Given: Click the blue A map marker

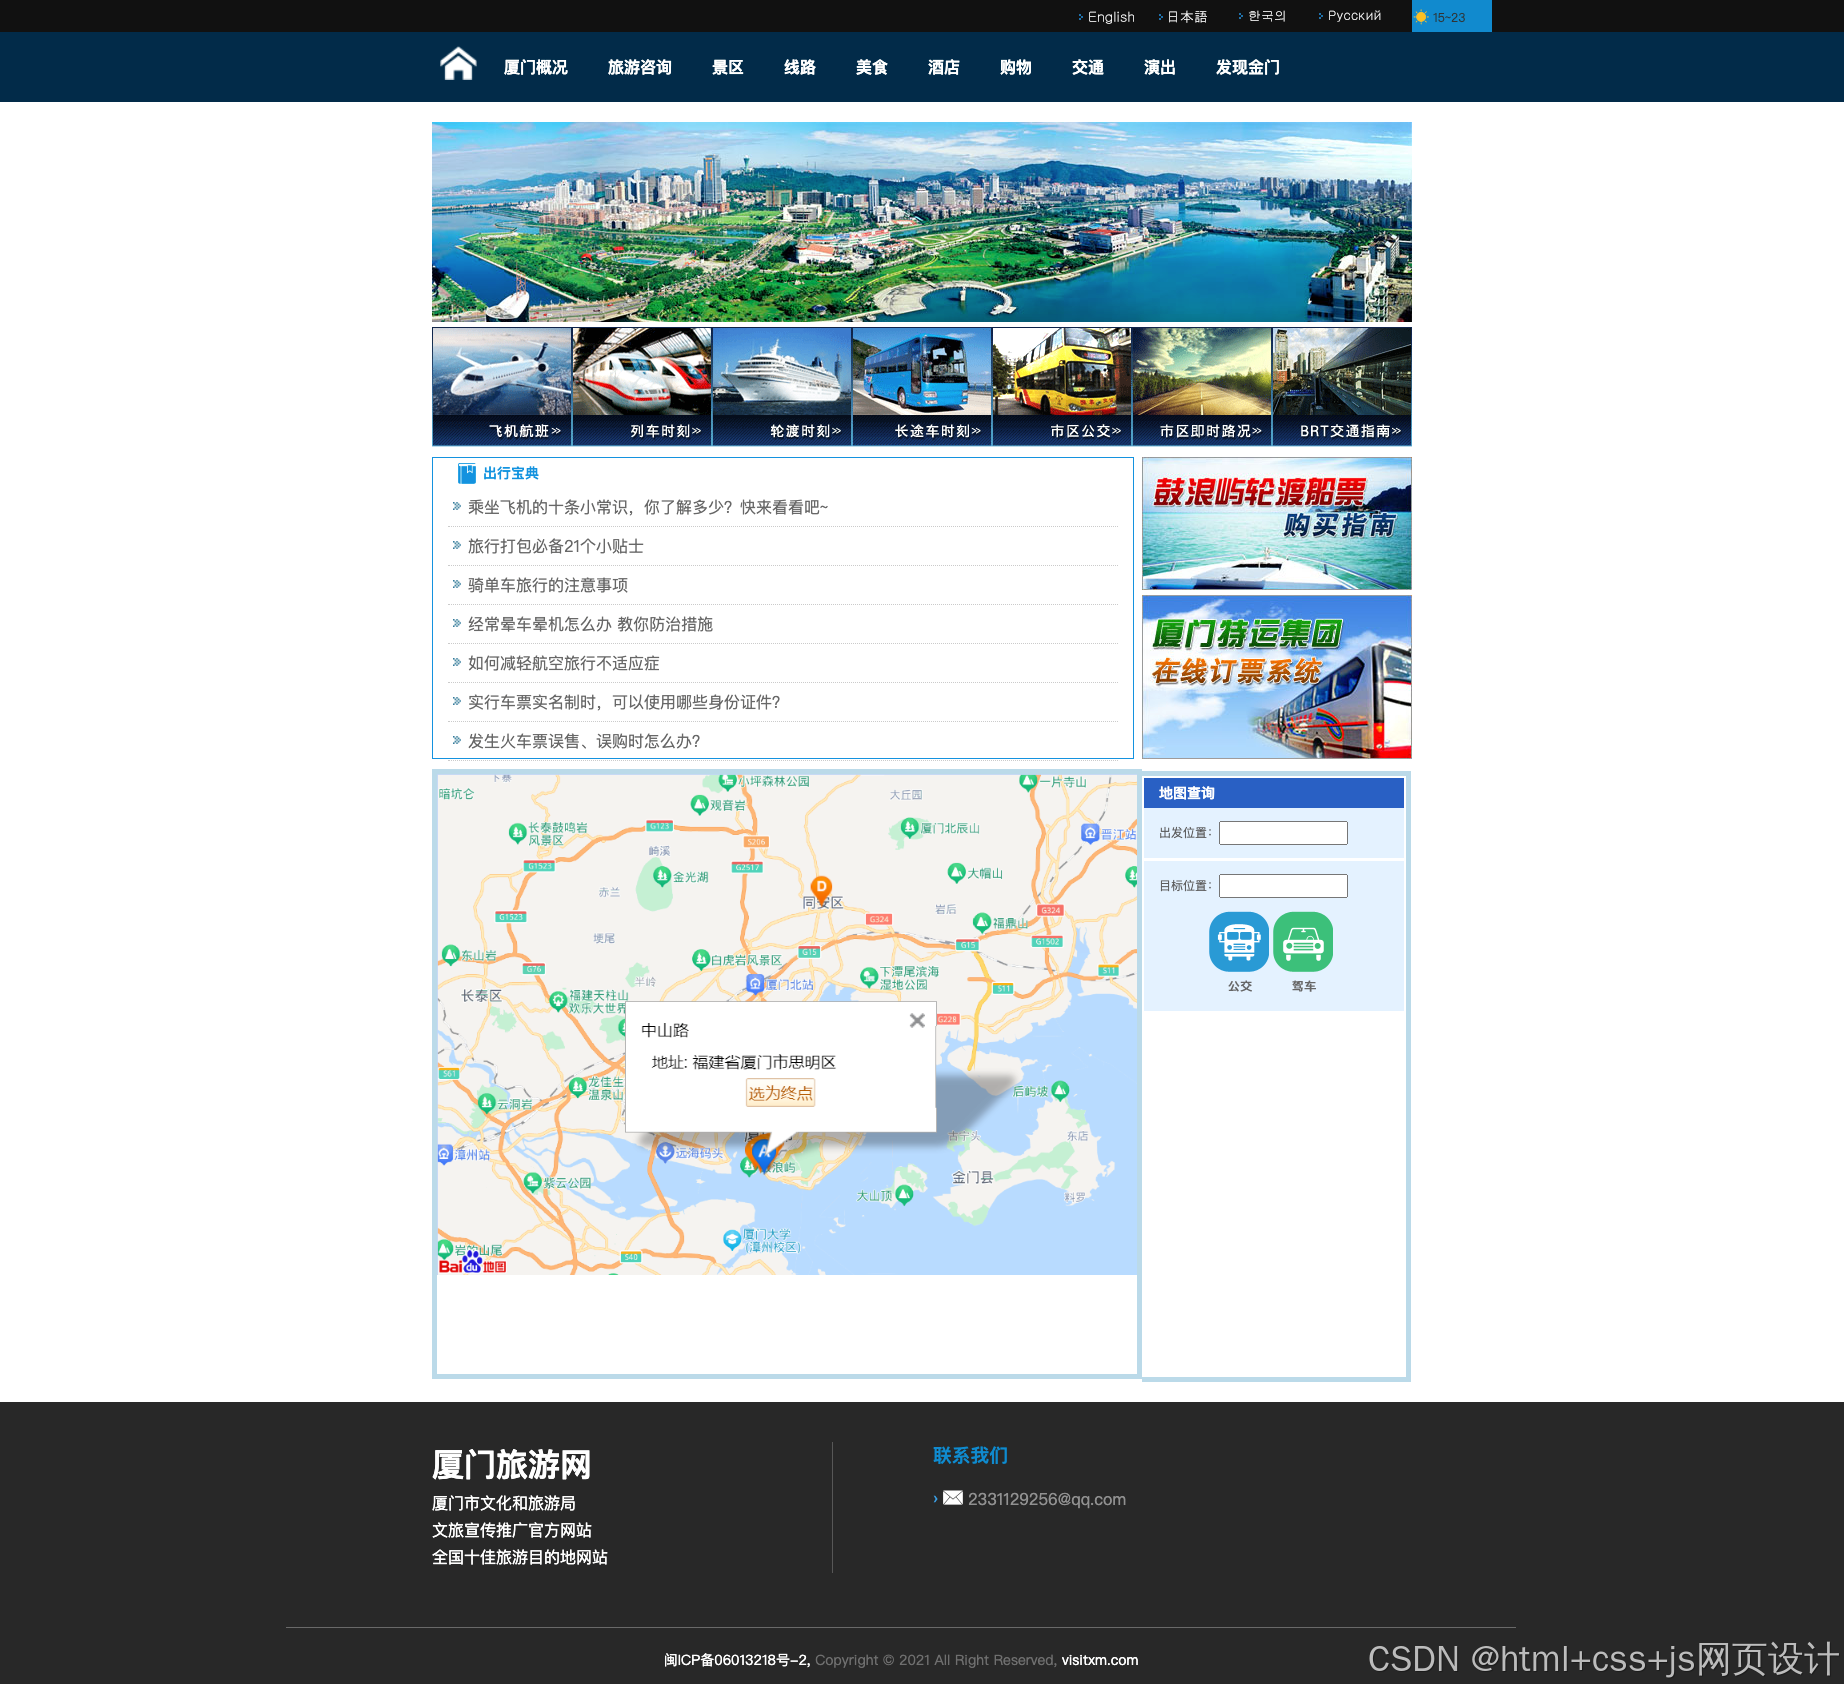Looking at the screenshot, I should pos(763,1154).
